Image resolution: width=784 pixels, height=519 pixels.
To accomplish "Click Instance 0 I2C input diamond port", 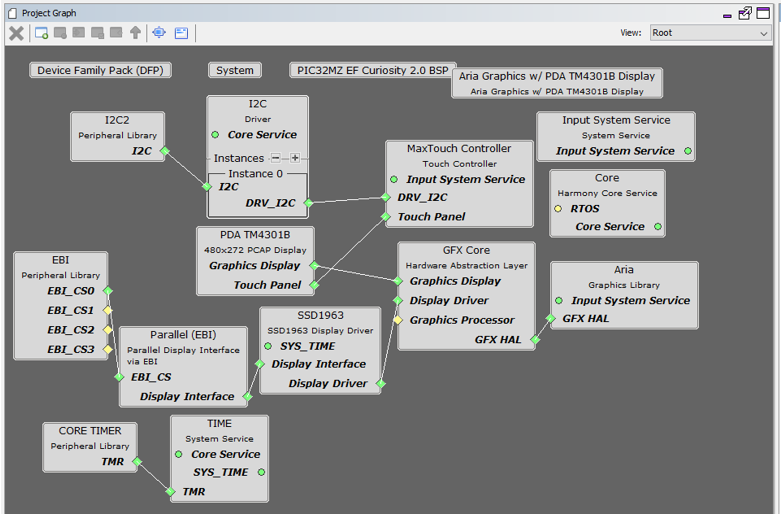I will (208, 187).
